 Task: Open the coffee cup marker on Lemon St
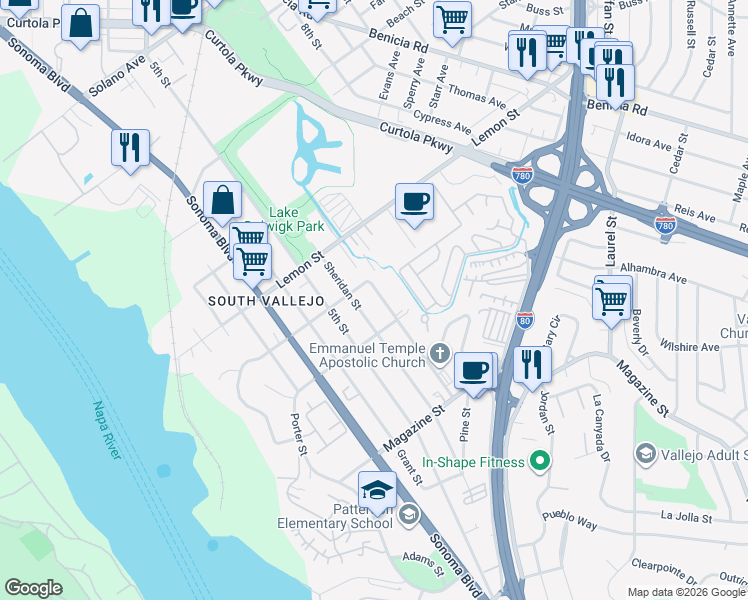tap(415, 205)
